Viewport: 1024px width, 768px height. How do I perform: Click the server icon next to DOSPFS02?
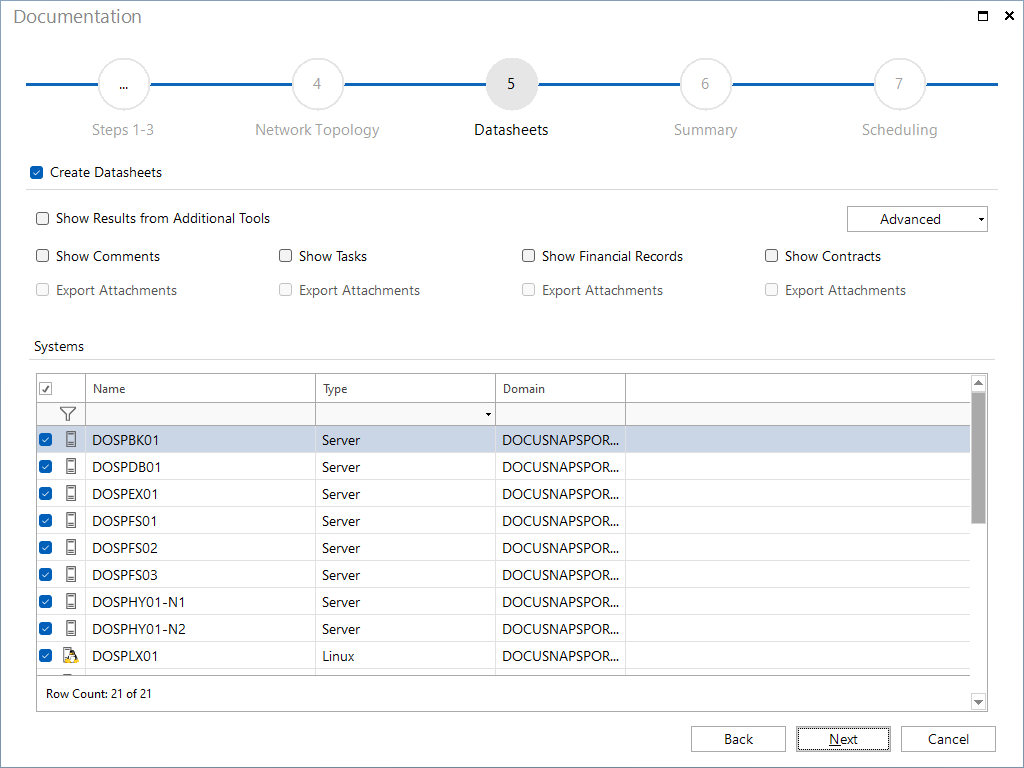pyautogui.click(x=71, y=547)
